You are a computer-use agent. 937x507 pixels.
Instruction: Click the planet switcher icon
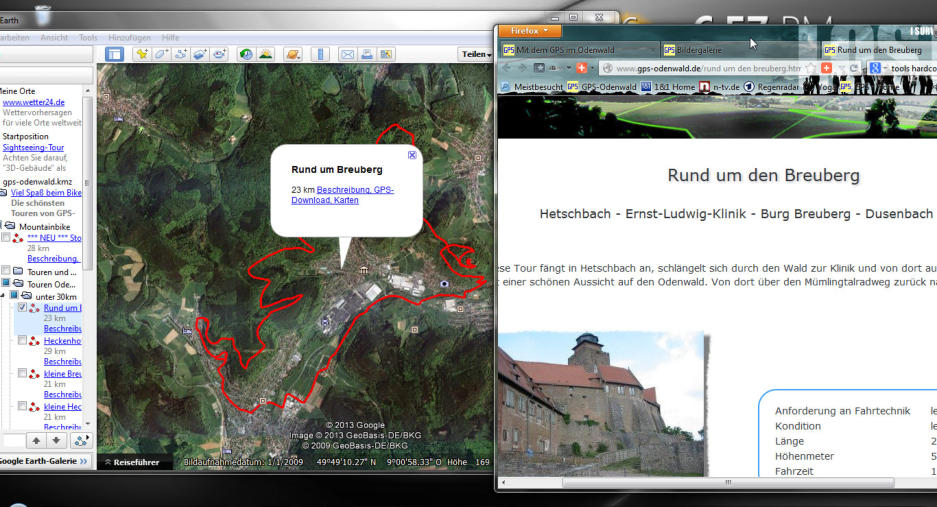(x=293, y=54)
